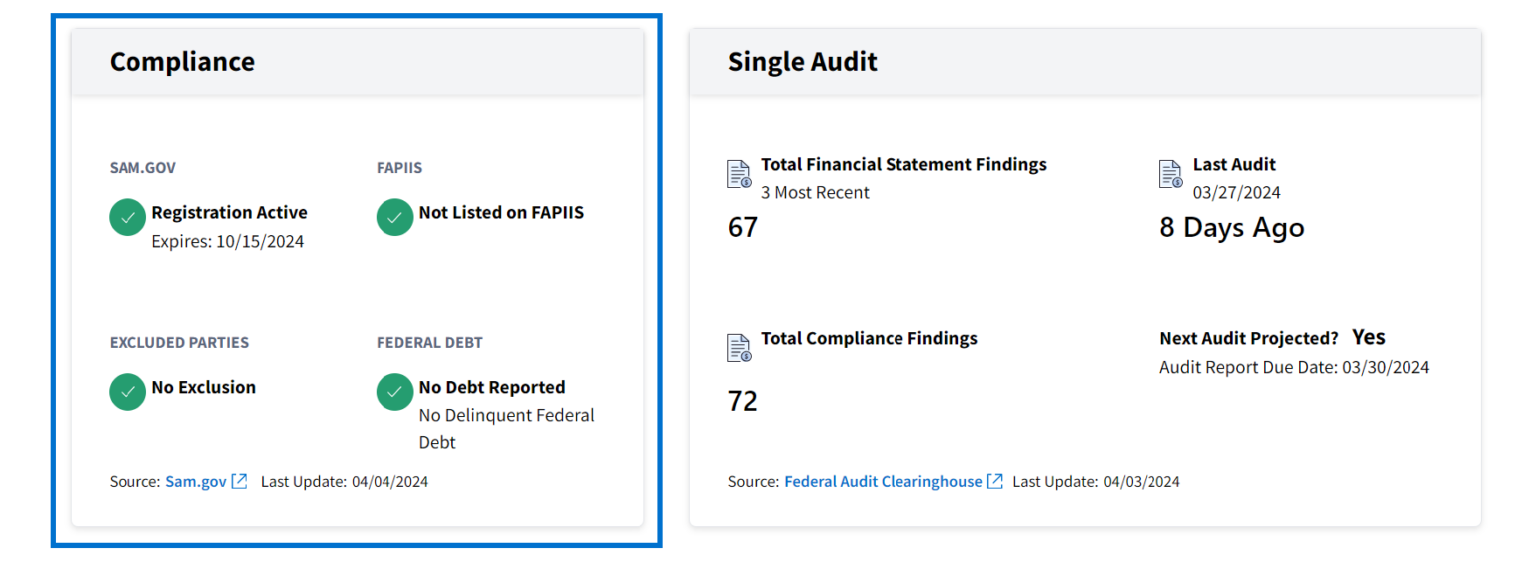Click the green checkmark beside No Exclusion
The width and height of the screenshot is (1536, 569).
127,392
